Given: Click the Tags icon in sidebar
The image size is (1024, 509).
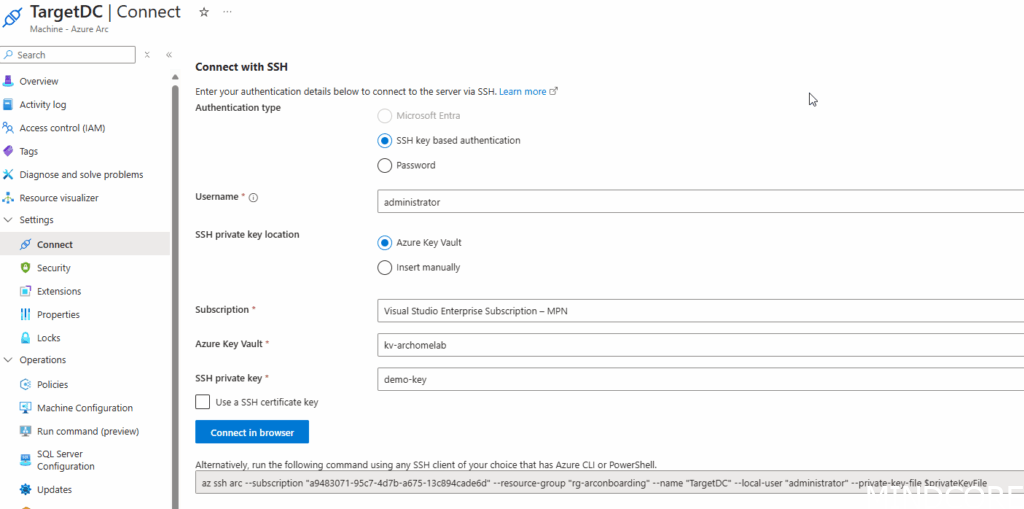Looking at the screenshot, I should click(x=9, y=151).
